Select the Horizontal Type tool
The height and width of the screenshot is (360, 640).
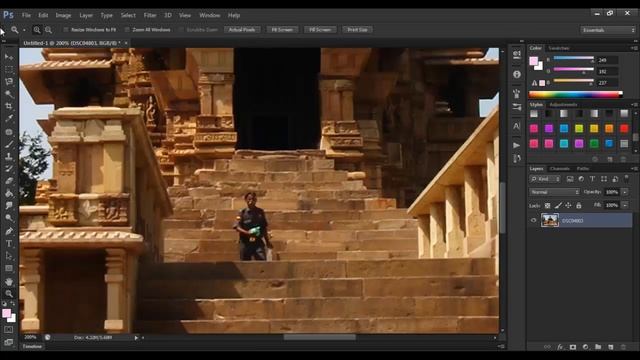tap(9, 244)
